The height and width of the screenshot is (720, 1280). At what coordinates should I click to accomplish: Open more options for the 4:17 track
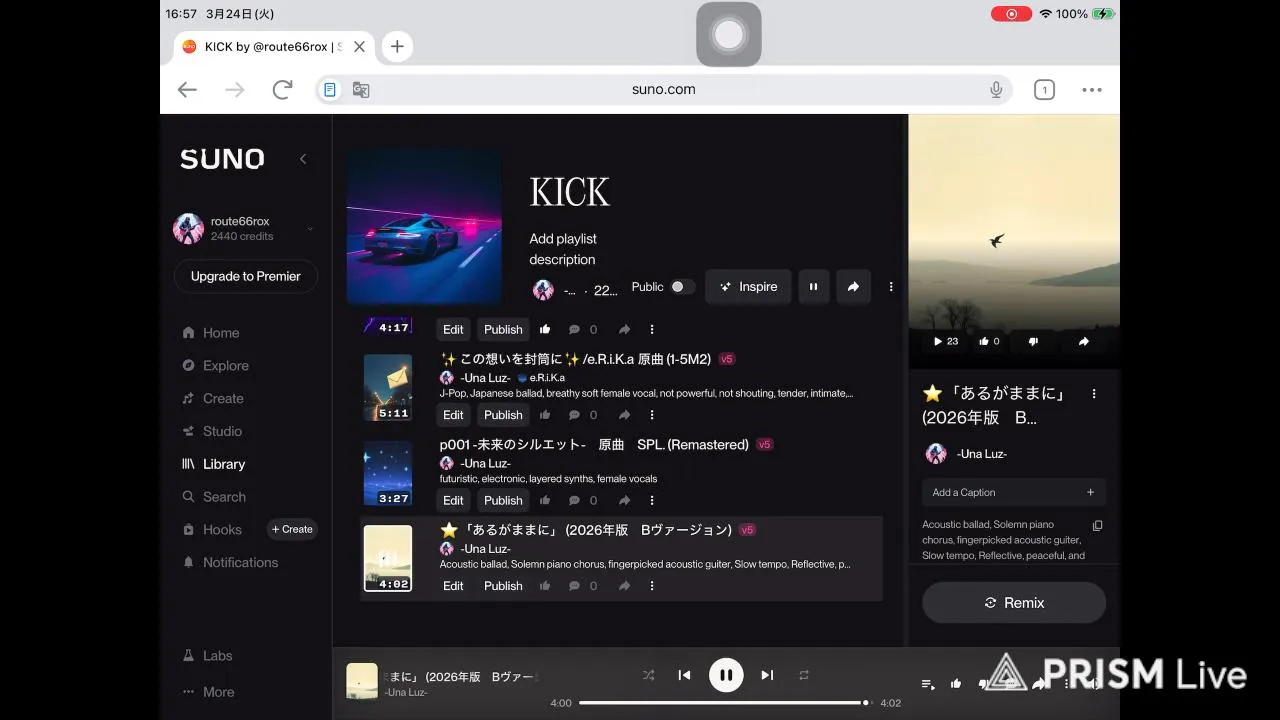click(x=652, y=329)
